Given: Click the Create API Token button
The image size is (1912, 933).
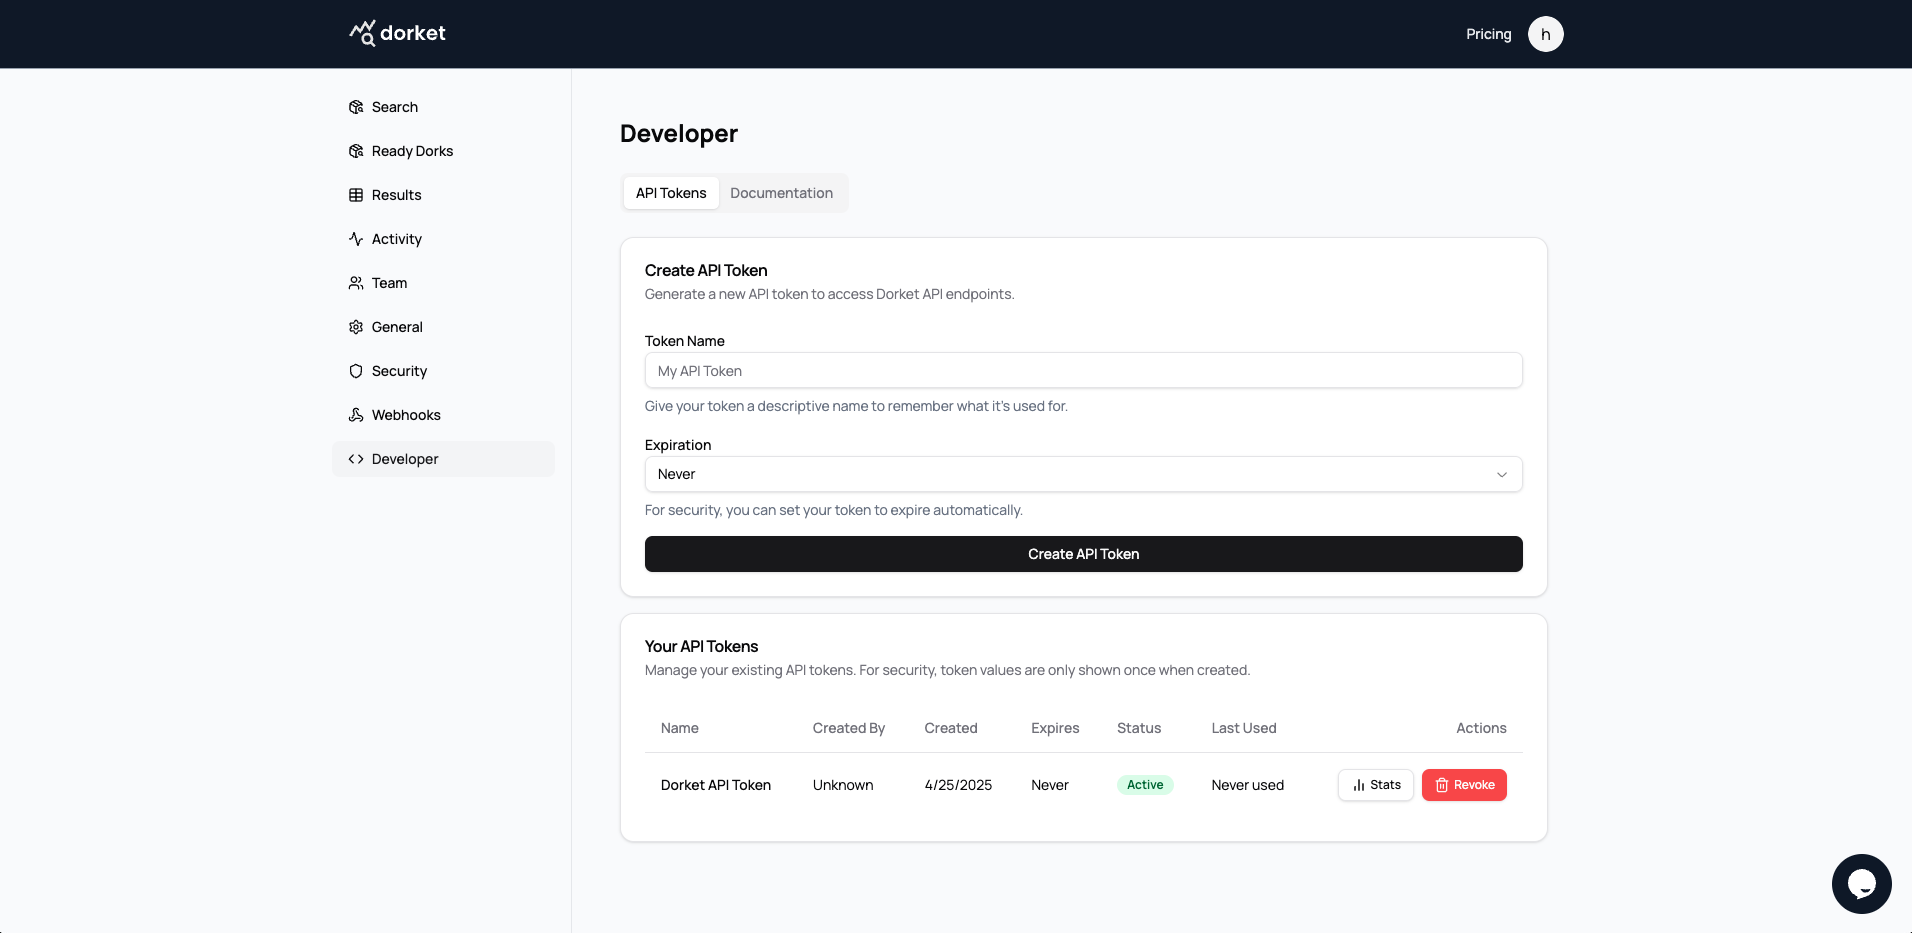Looking at the screenshot, I should coord(1083,554).
